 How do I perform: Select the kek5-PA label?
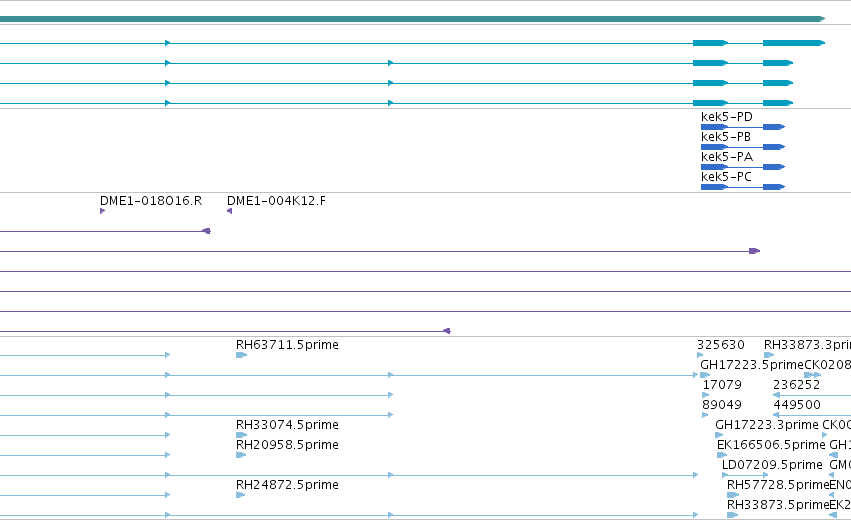tap(727, 157)
